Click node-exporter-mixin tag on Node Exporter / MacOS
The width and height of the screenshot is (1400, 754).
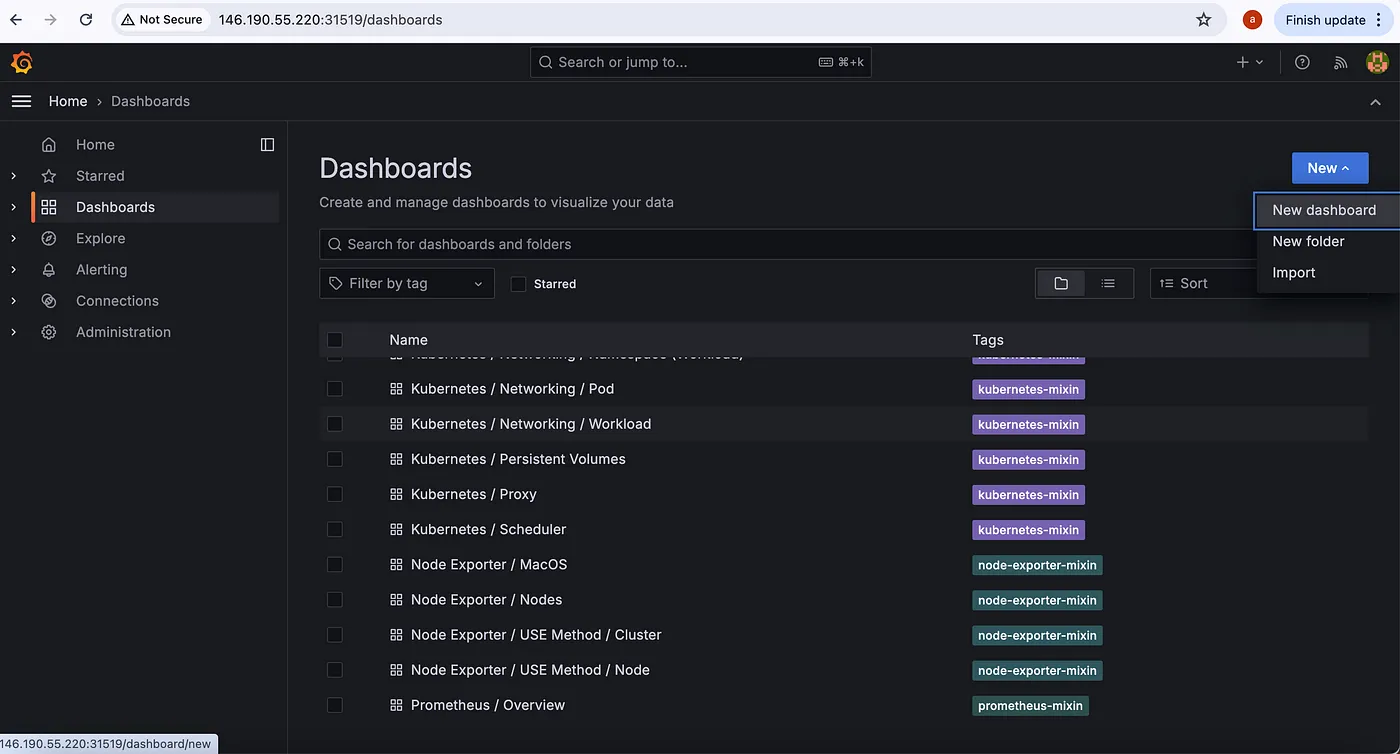click(x=1037, y=565)
